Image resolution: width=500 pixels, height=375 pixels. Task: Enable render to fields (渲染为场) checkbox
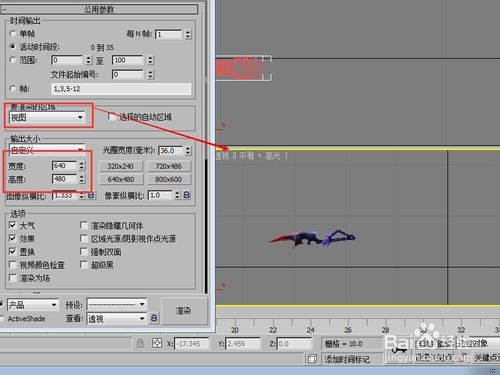(13, 278)
